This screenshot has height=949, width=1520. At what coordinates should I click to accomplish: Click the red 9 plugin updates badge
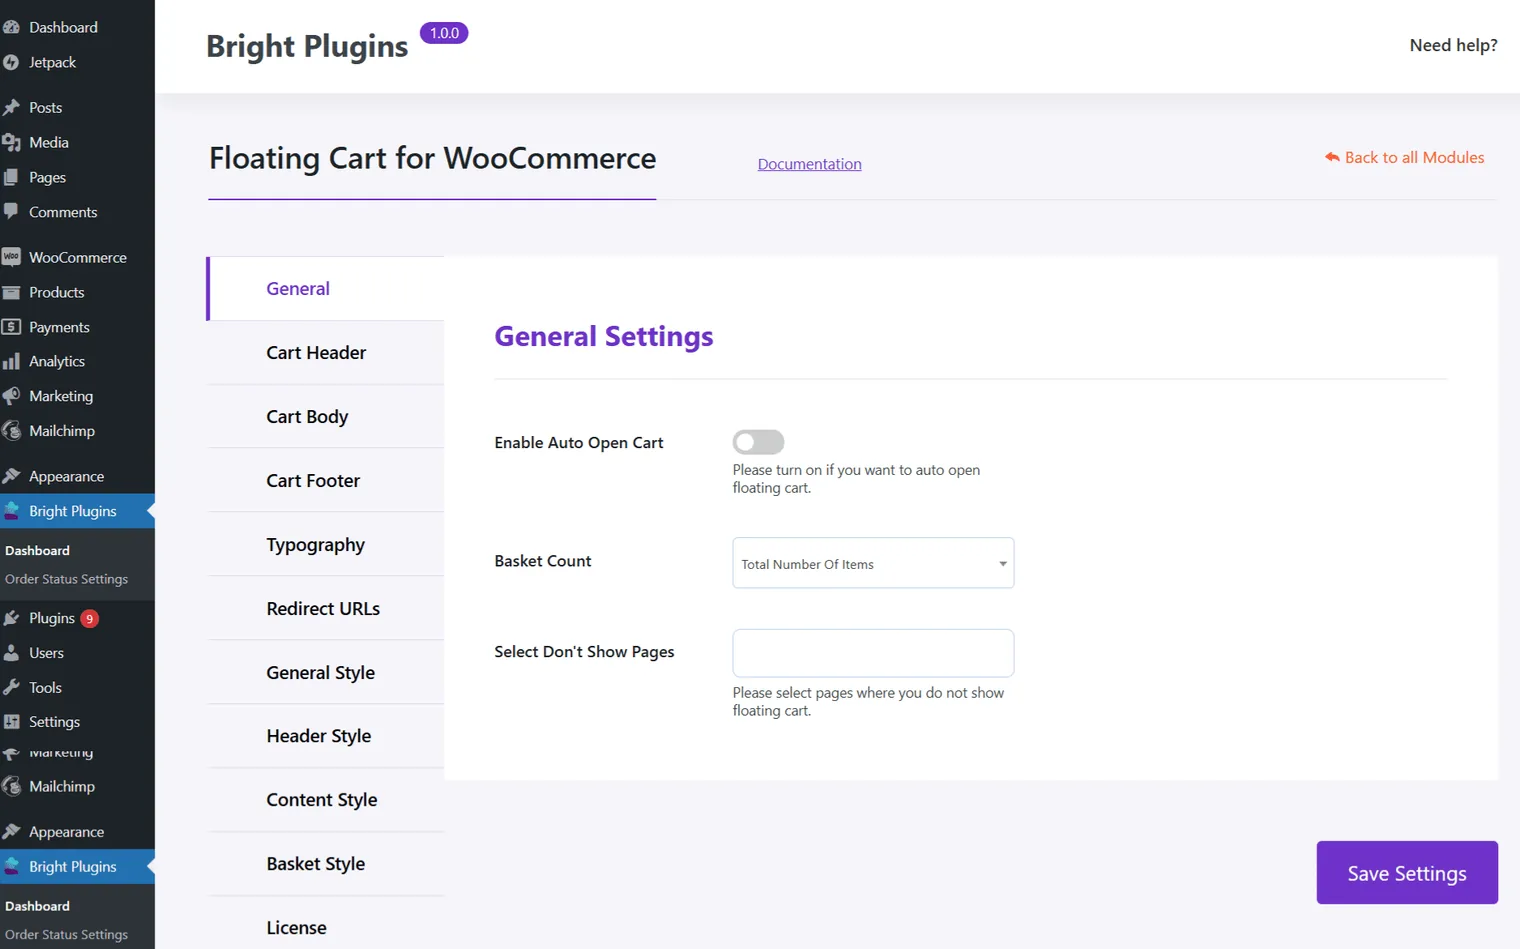89,618
